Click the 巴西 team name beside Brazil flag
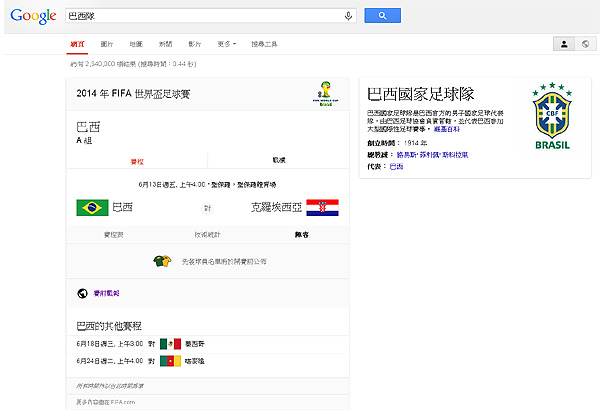600x410 pixels. point(122,207)
